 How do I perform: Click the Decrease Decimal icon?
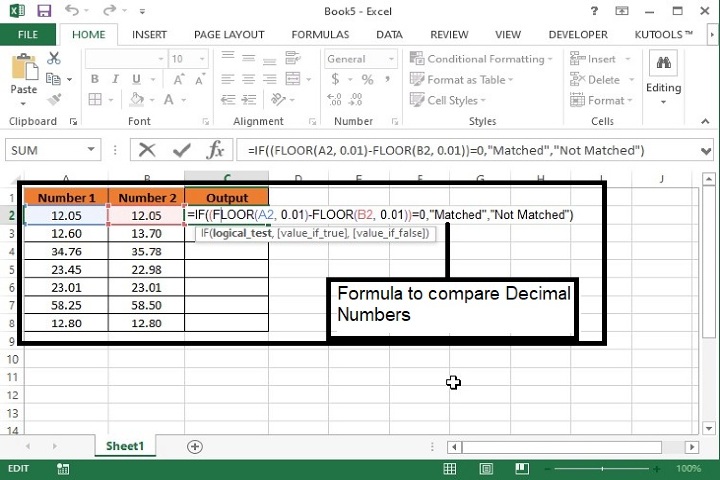(x=356, y=99)
